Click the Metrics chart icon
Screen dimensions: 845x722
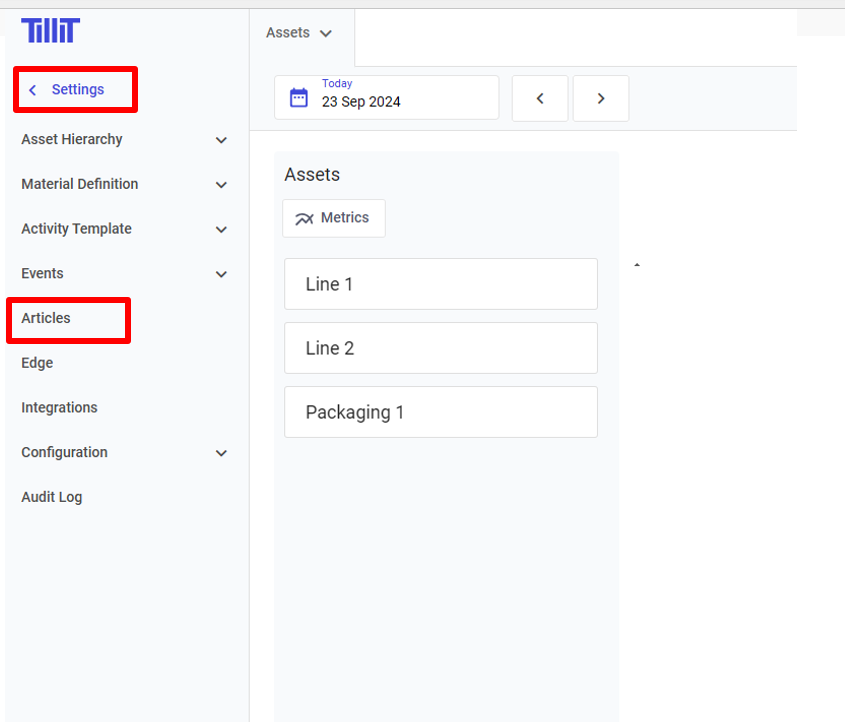(304, 219)
